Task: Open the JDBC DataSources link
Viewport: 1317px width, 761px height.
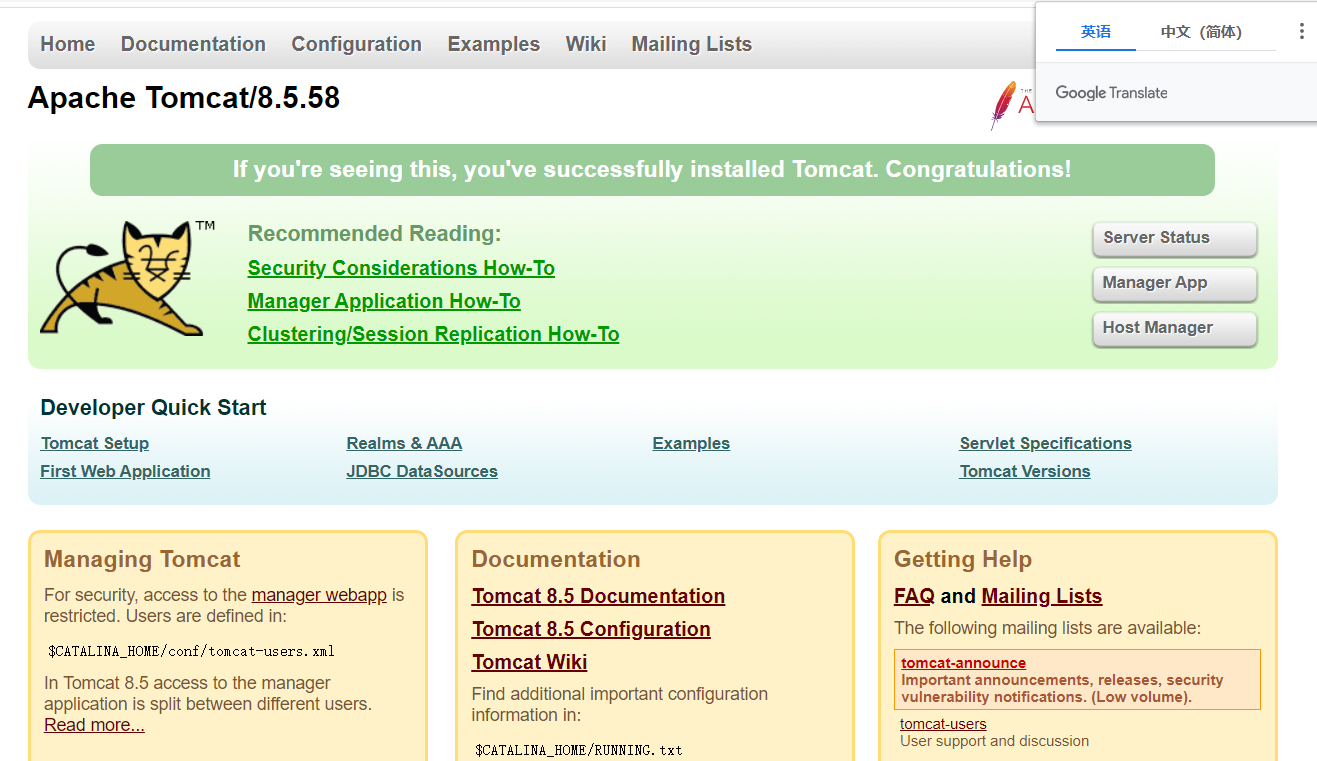Action: (x=422, y=471)
